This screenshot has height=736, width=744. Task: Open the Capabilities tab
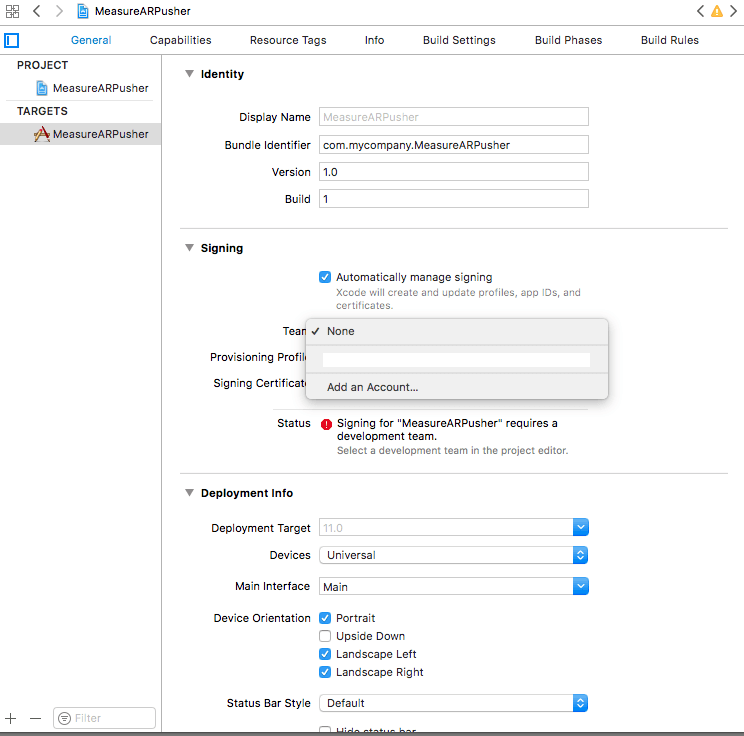[x=180, y=40]
